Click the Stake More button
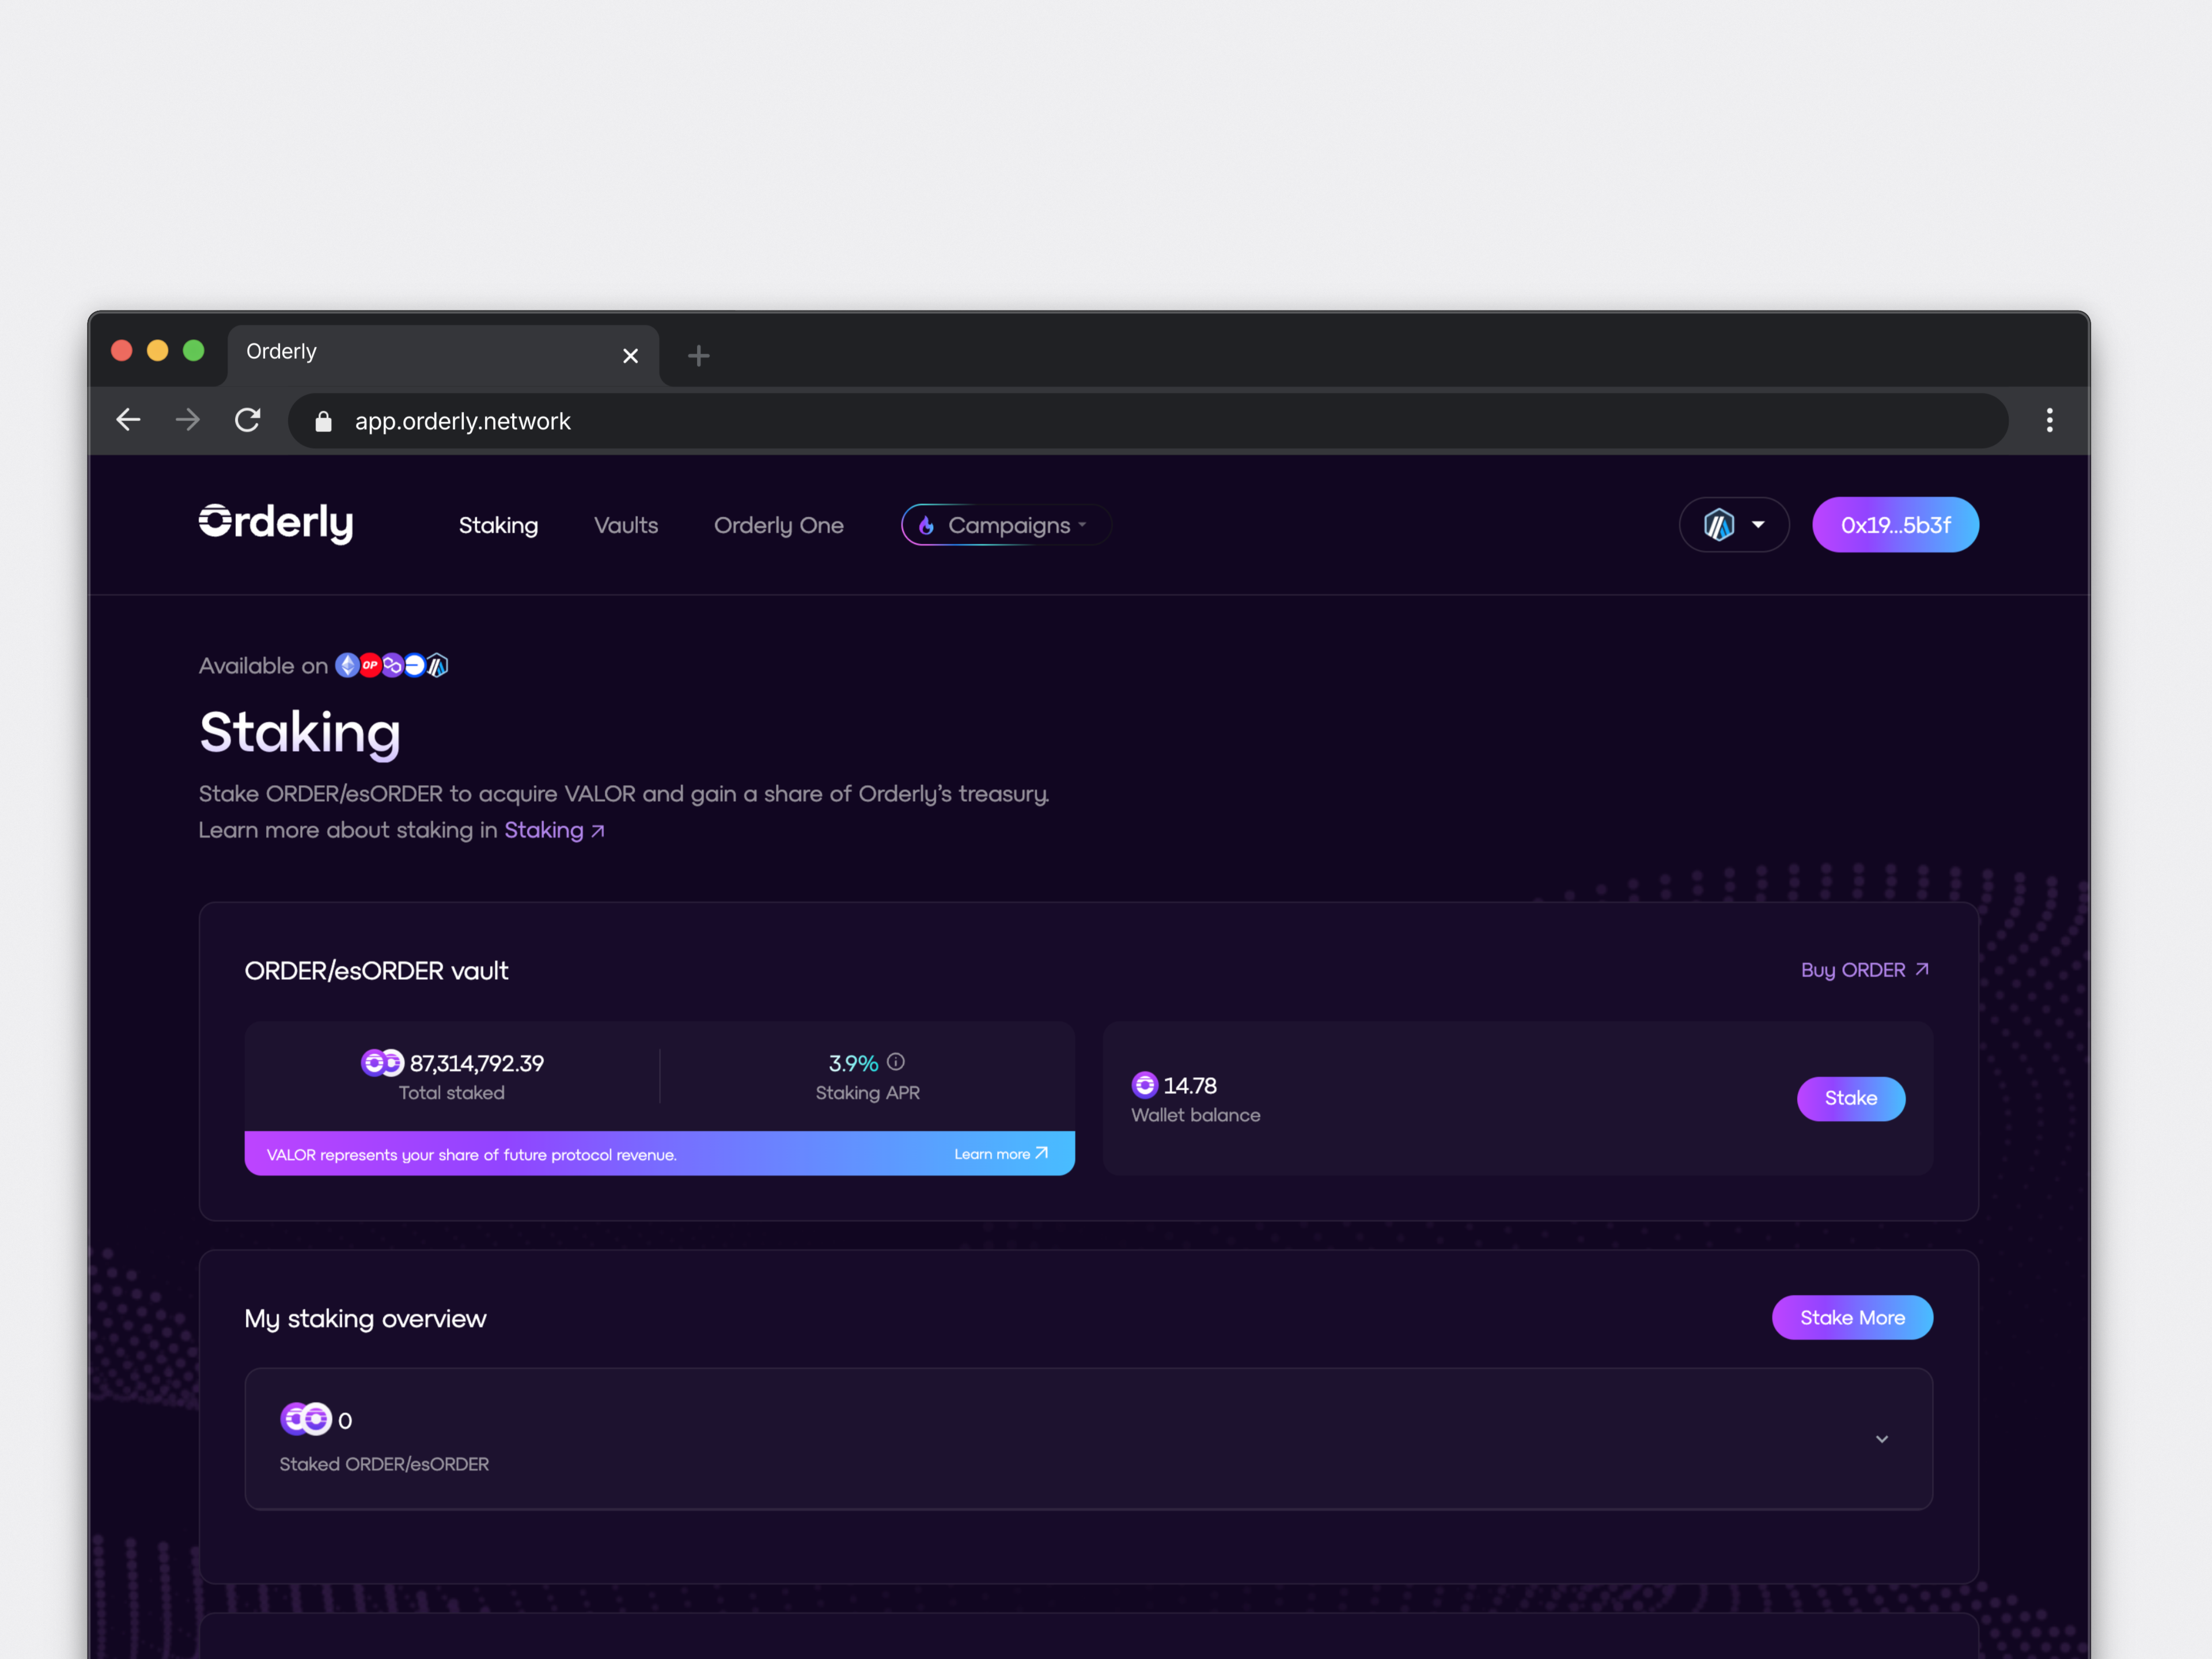 tap(1852, 1318)
